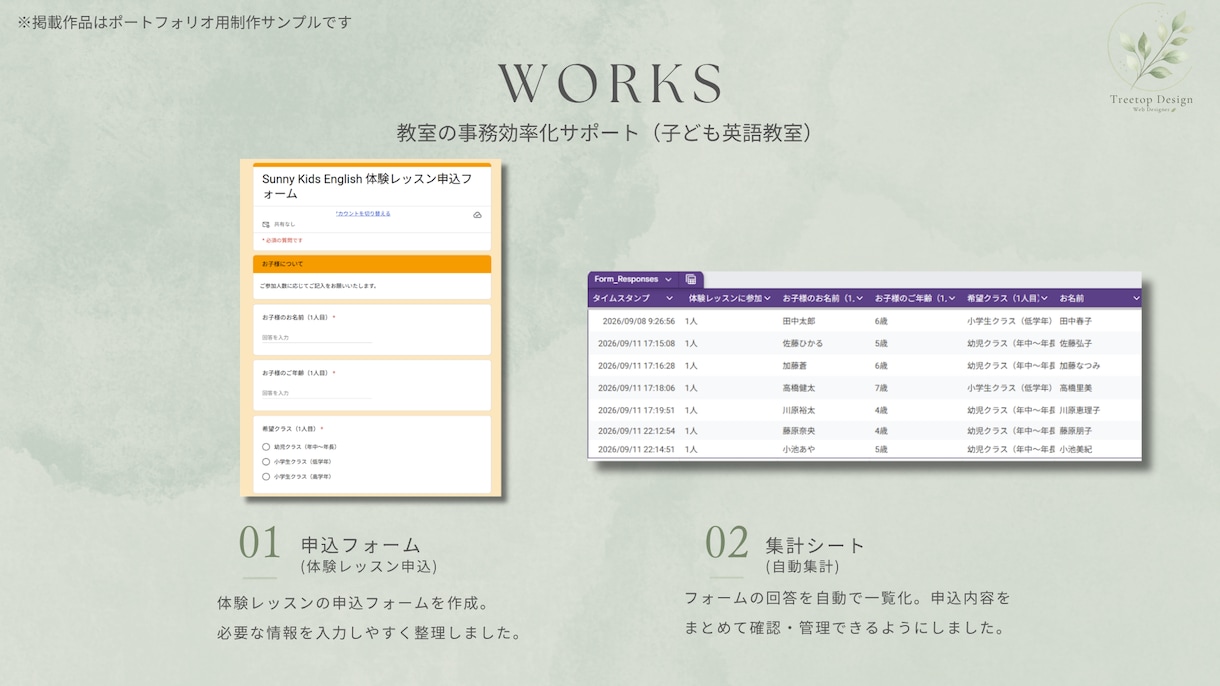Image resolution: width=1220 pixels, height=686 pixels.
Task: Click the age cell 7歳
Action: click(881, 388)
